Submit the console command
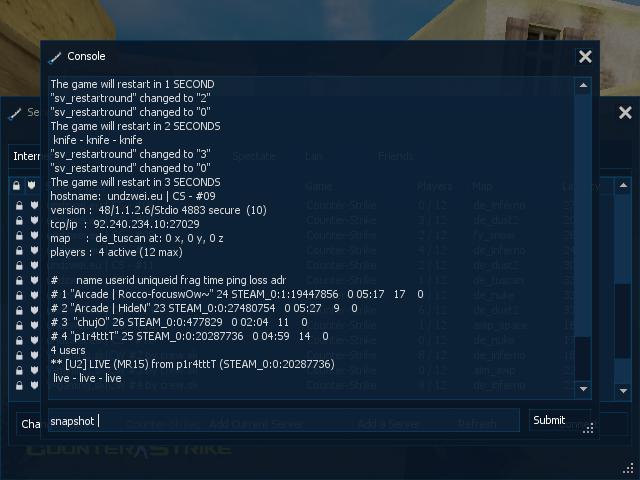Image resolution: width=640 pixels, height=480 pixels. click(560, 420)
